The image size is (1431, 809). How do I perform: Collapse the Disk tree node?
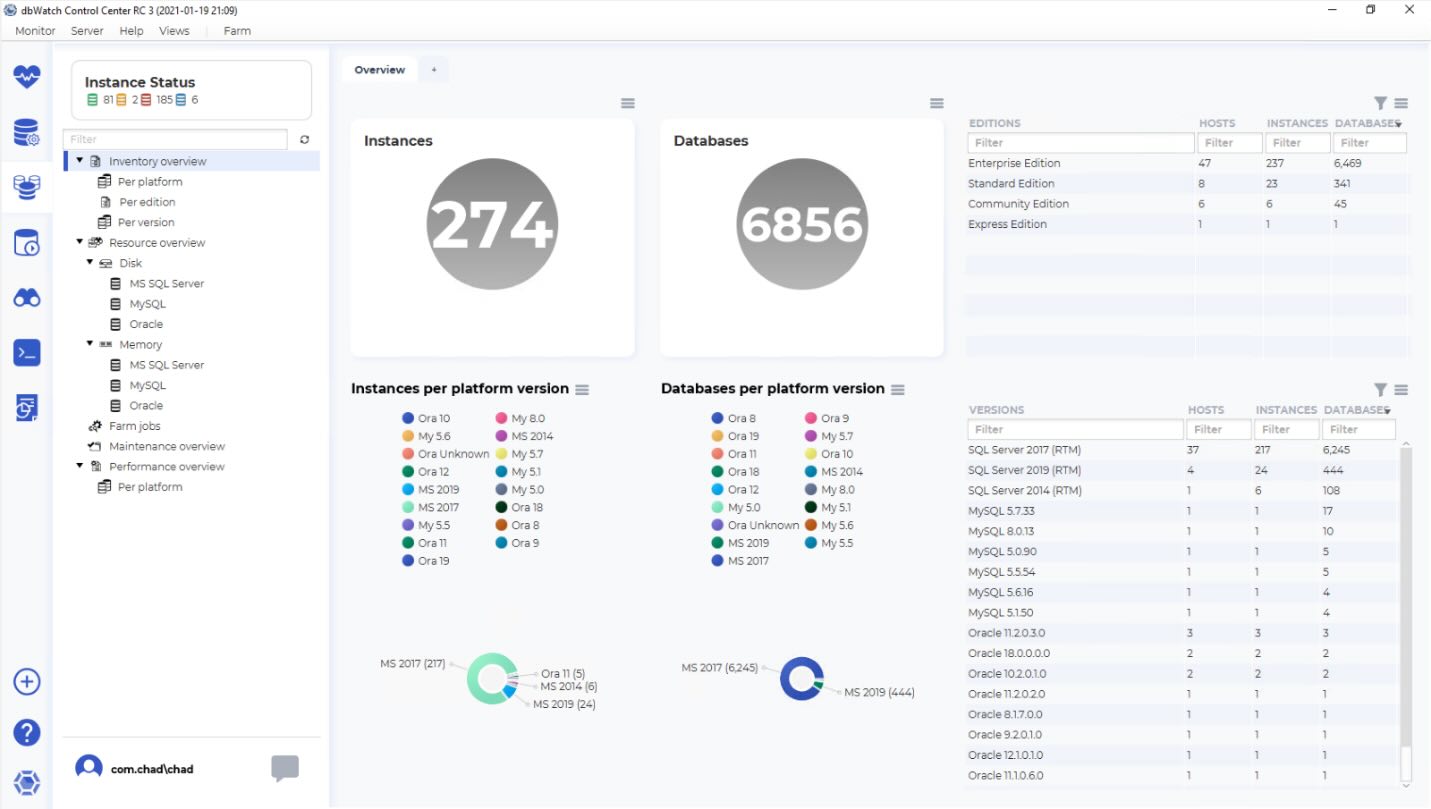[x=90, y=263]
